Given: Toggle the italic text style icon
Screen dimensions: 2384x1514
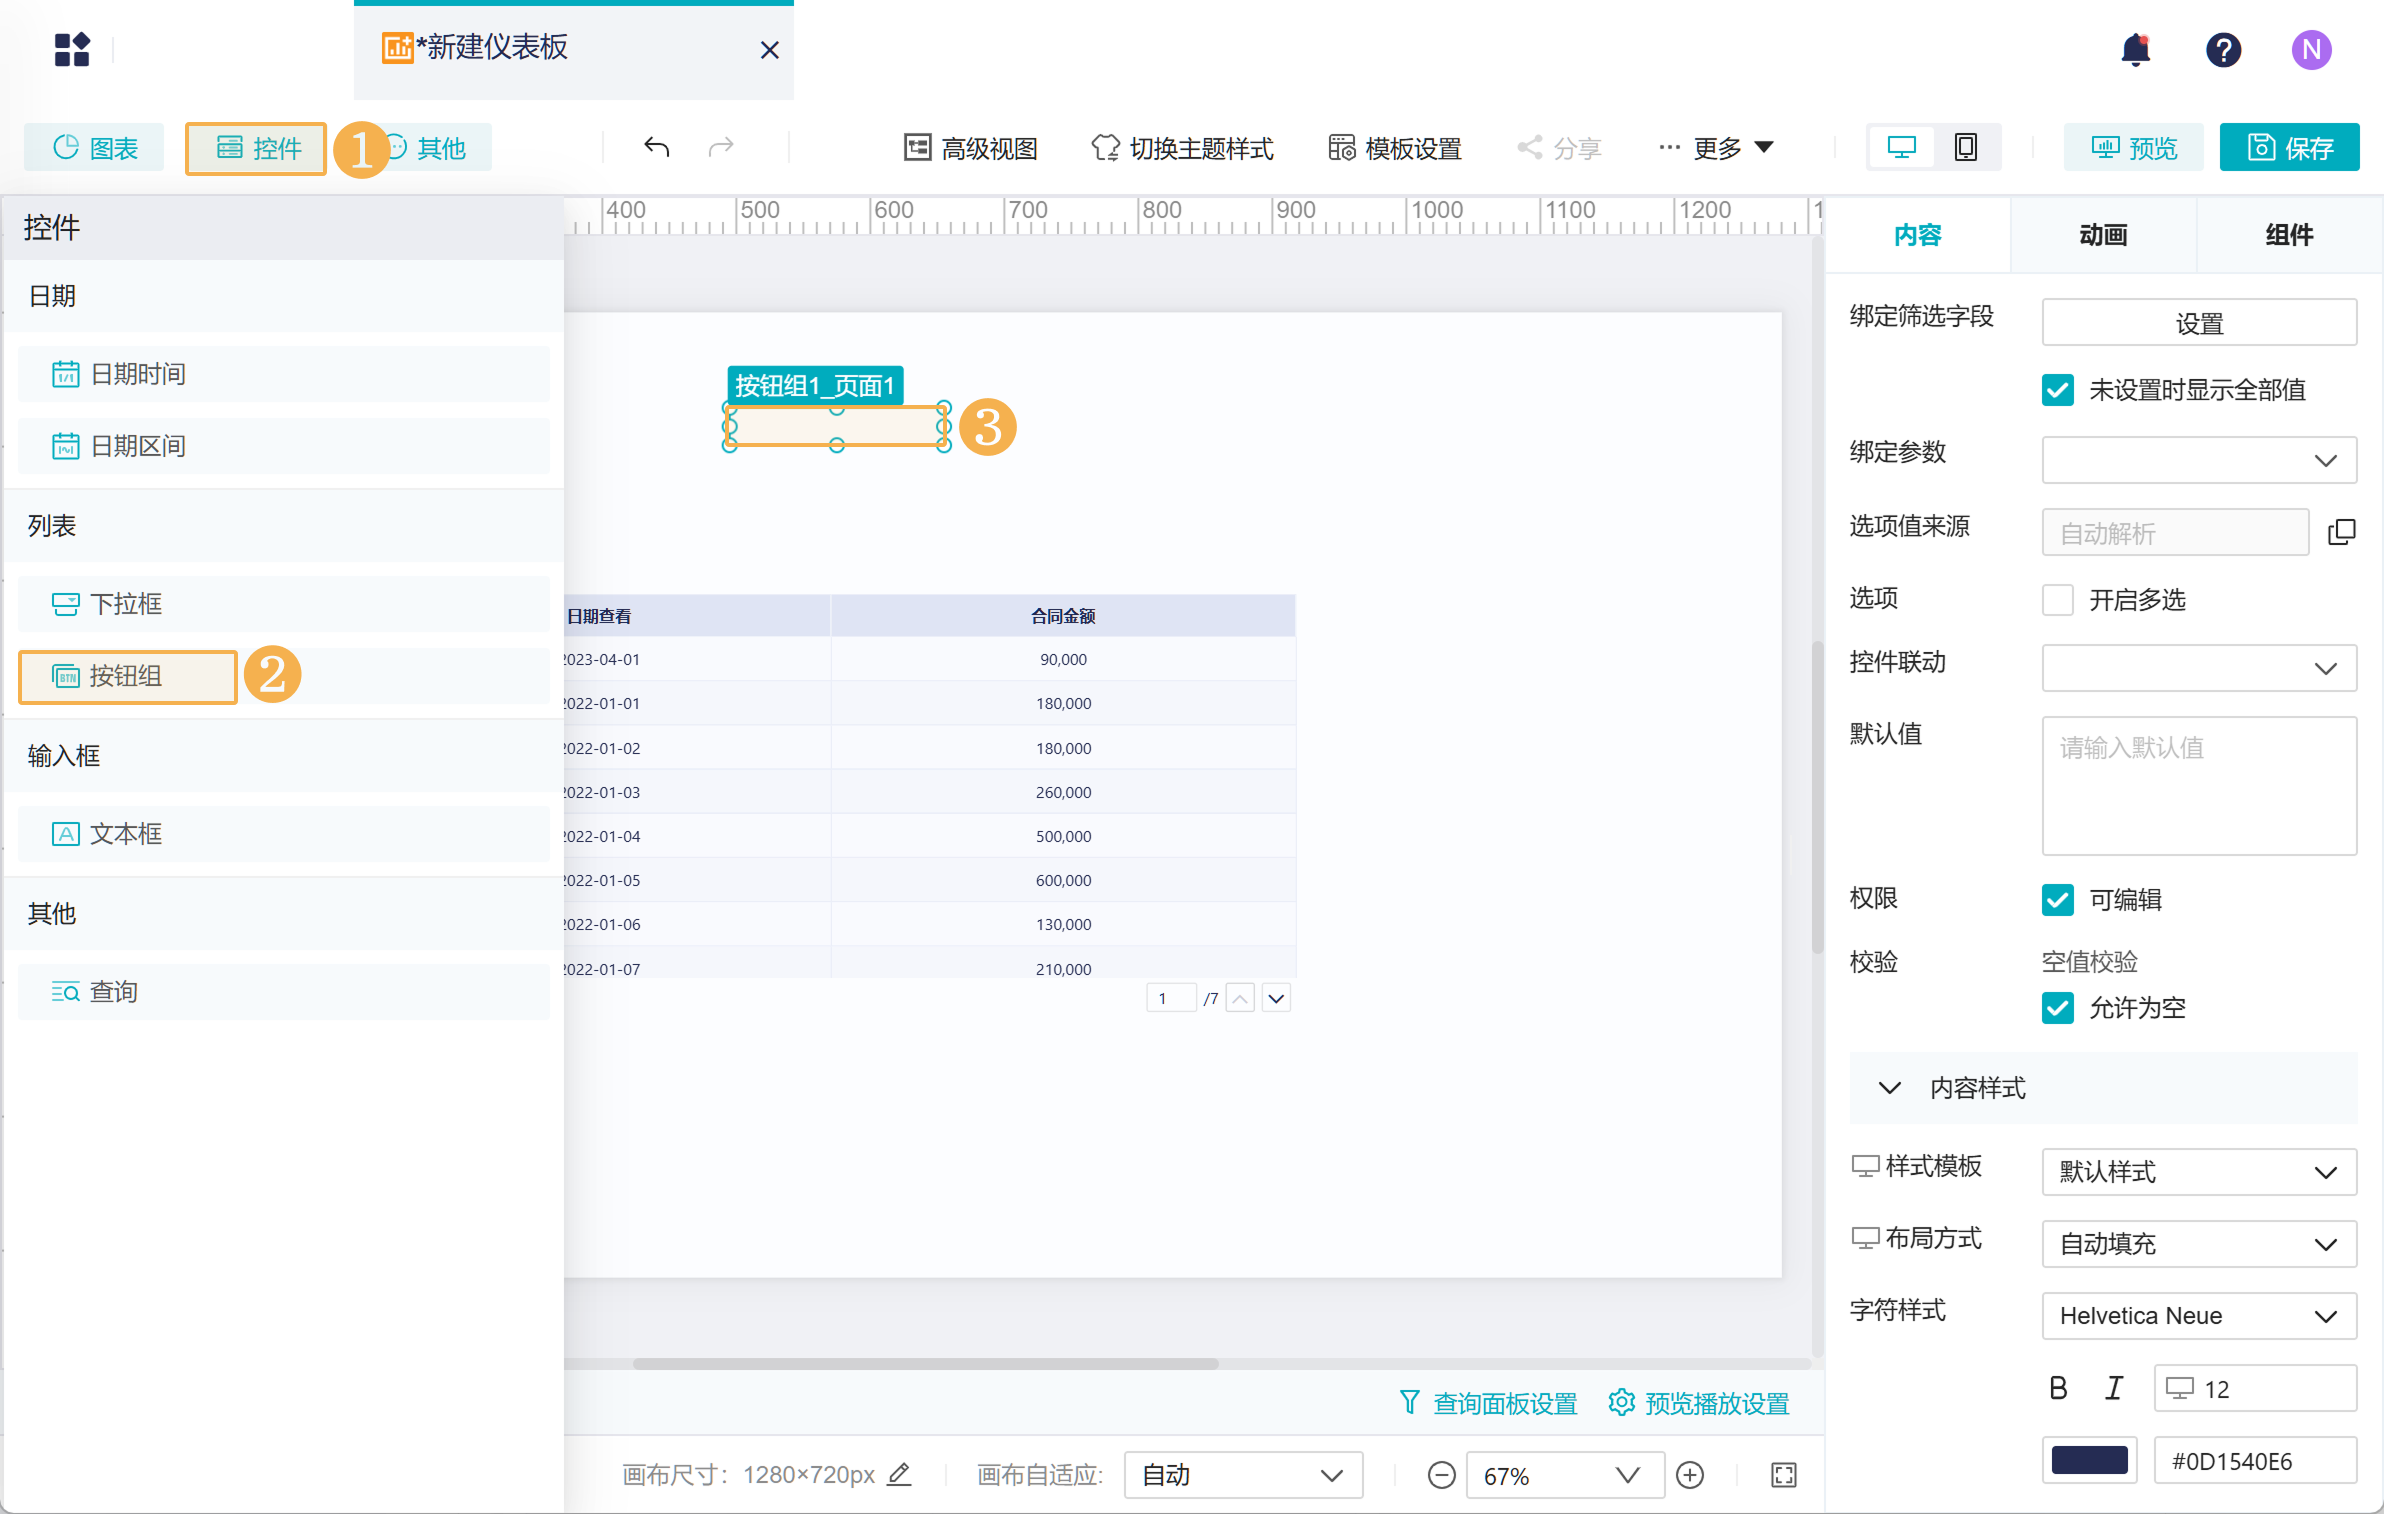Looking at the screenshot, I should (2113, 1388).
